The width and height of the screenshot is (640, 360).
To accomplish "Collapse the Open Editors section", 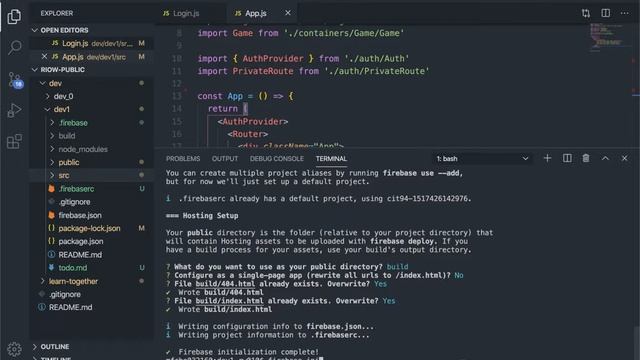I will [35, 30].
